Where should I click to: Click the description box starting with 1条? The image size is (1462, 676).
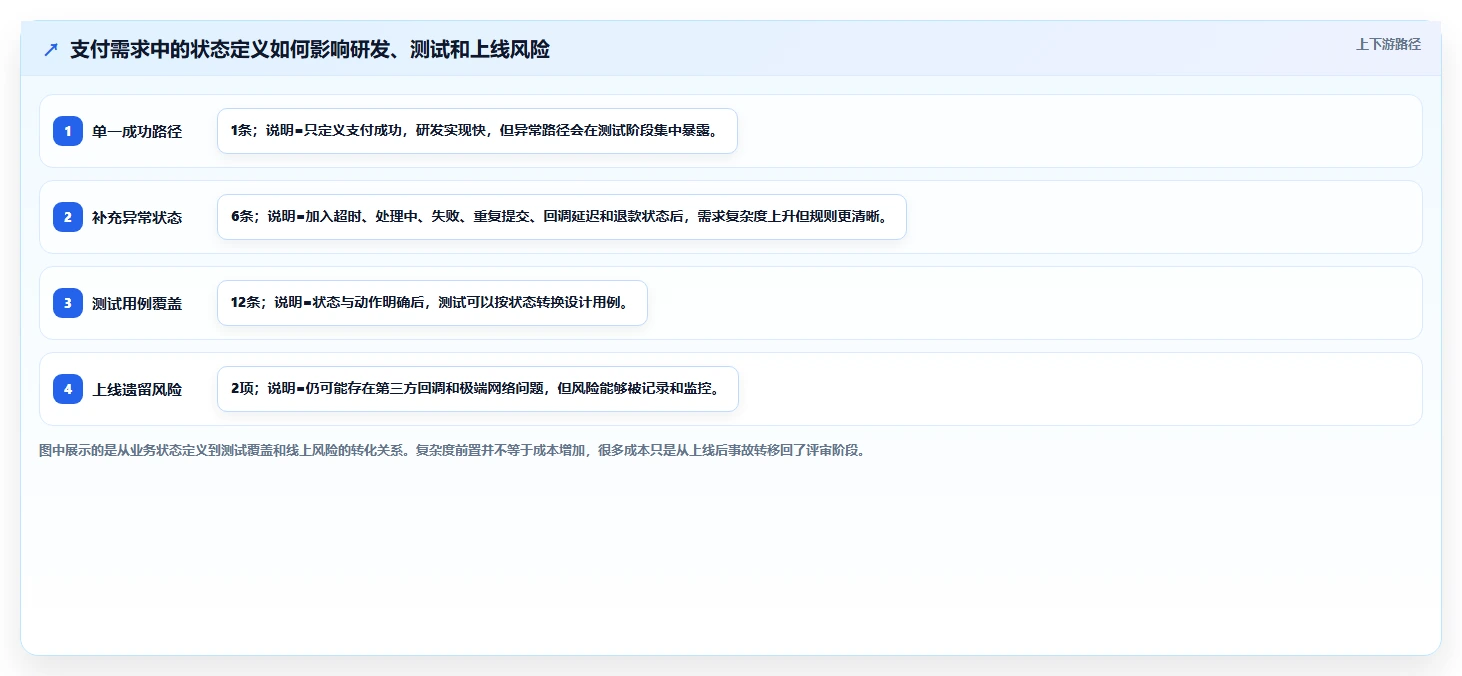click(477, 131)
